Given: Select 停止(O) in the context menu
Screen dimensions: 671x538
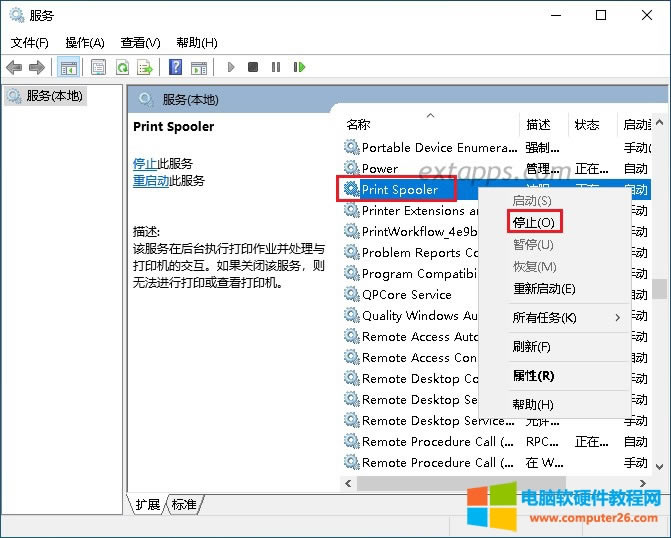Looking at the screenshot, I should point(533,222).
